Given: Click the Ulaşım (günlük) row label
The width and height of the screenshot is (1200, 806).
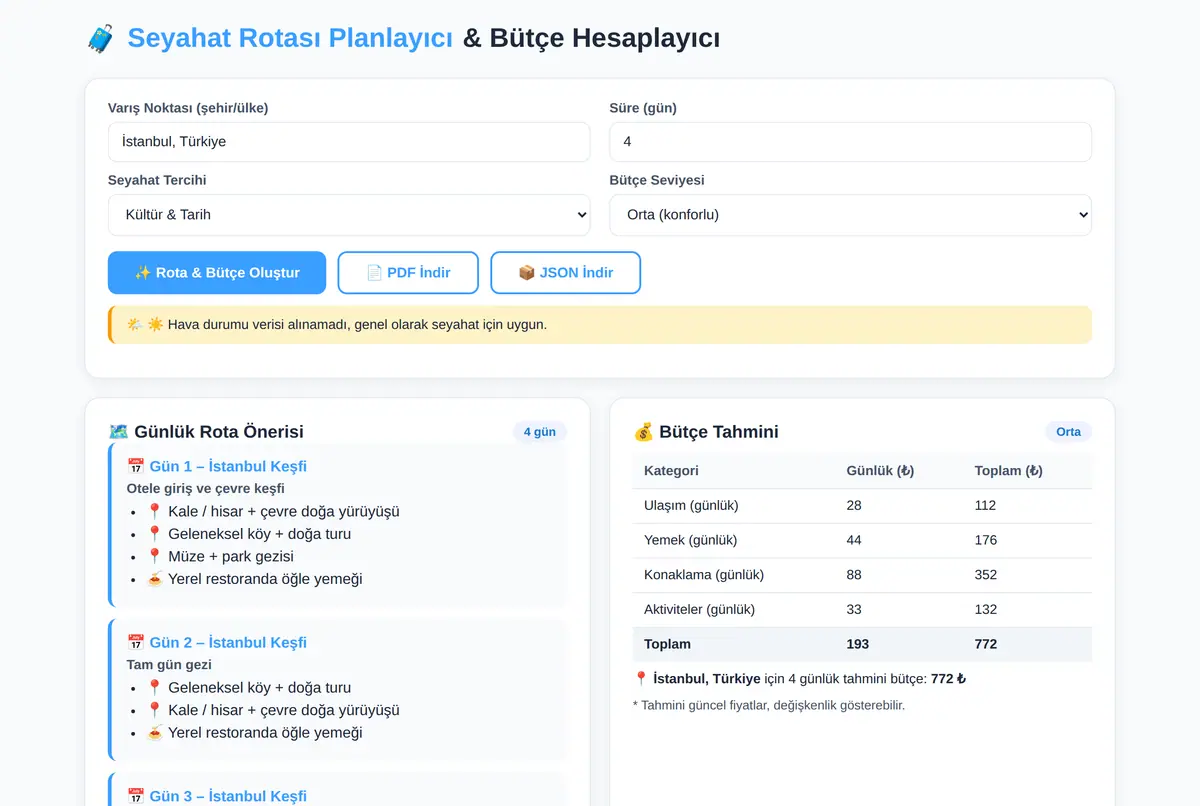Looking at the screenshot, I should (x=691, y=505).
